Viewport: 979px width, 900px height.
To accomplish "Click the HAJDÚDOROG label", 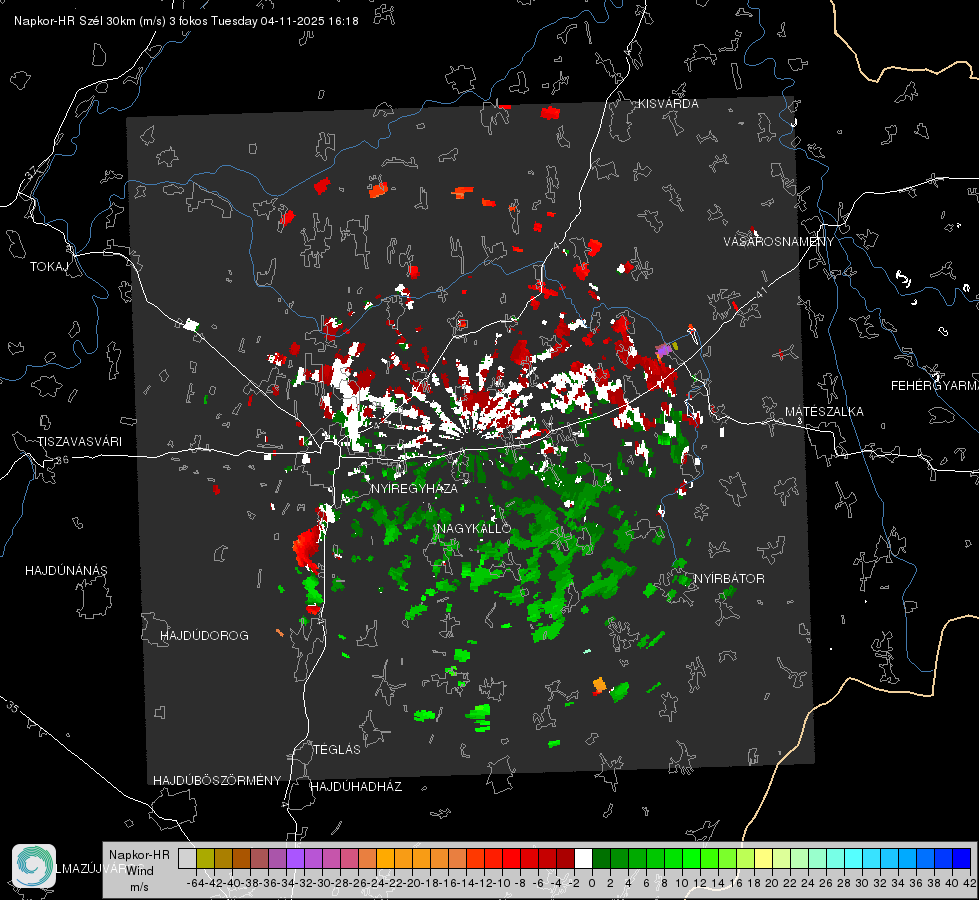I will coord(204,636).
